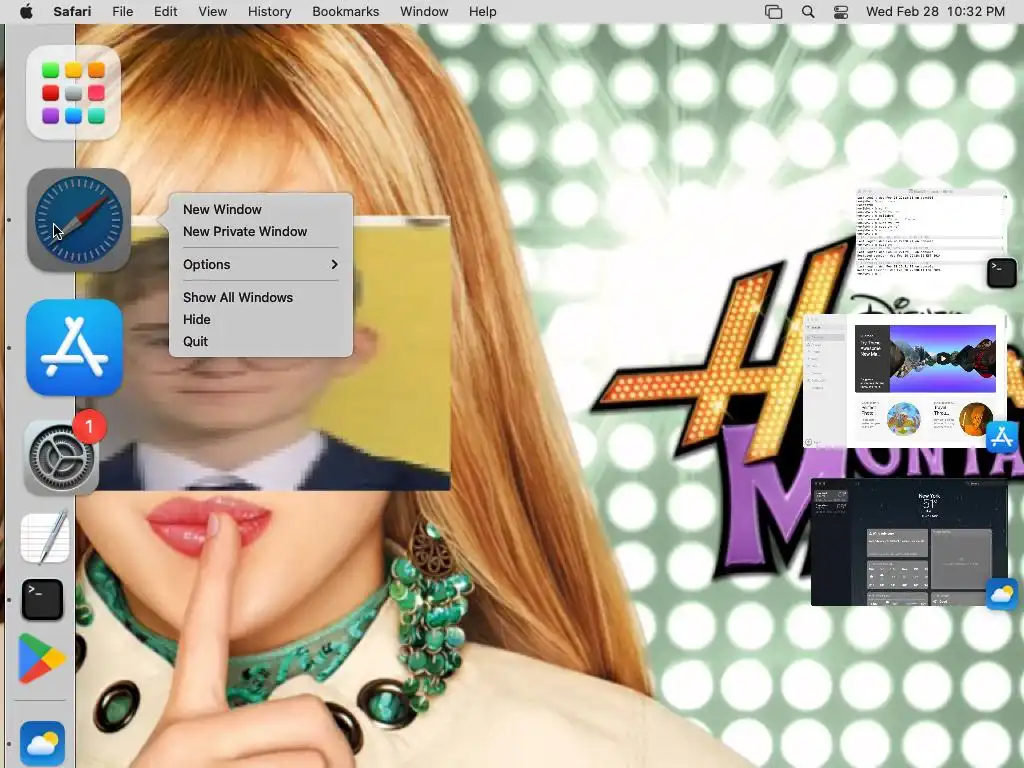Open the Bookmarks menu
1024x768 pixels.
point(345,12)
